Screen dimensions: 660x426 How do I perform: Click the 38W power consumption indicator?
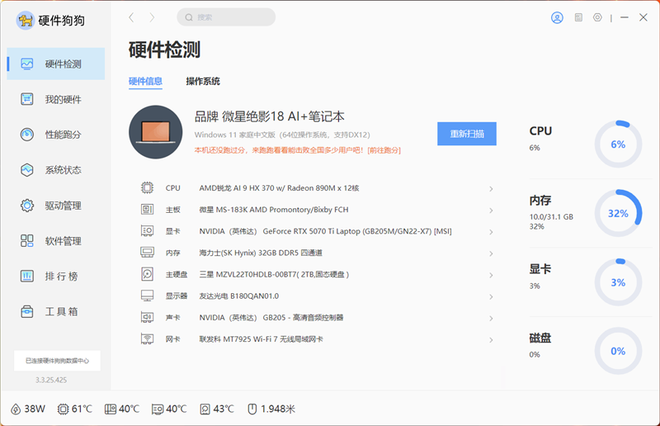(x=28, y=409)
